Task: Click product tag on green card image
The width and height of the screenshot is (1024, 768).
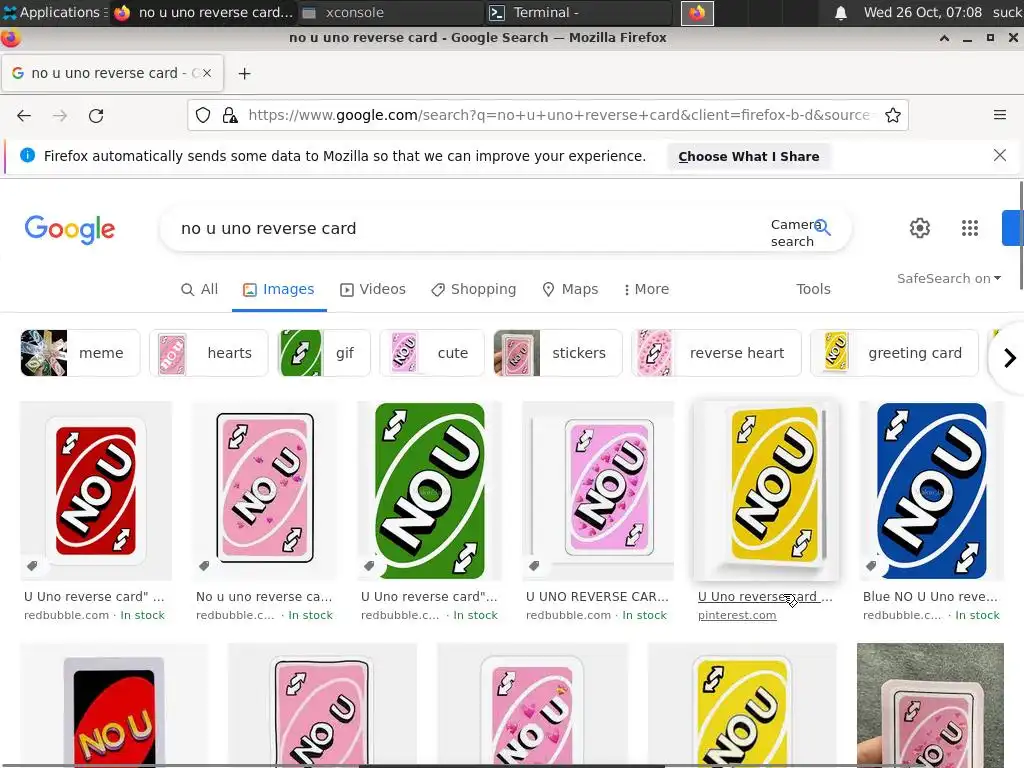Action: [x=369, y=566]
